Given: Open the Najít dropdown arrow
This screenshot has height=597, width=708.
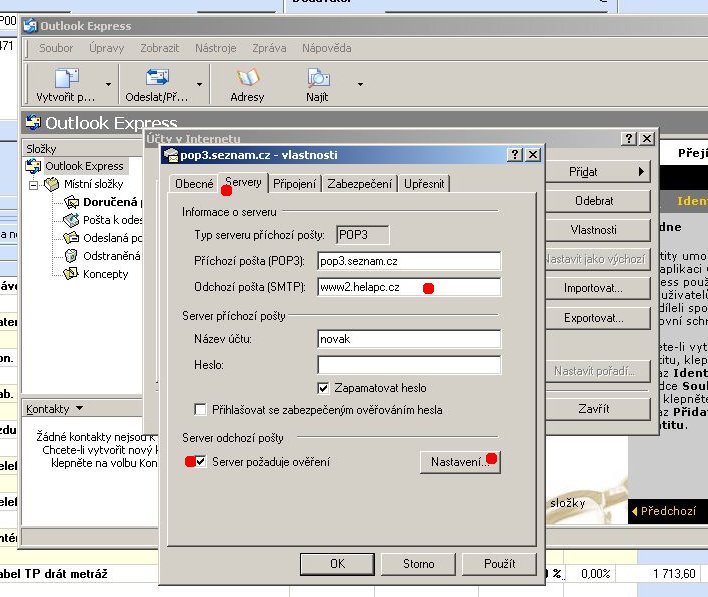Looking at the screenshot, I should (360, 84).
